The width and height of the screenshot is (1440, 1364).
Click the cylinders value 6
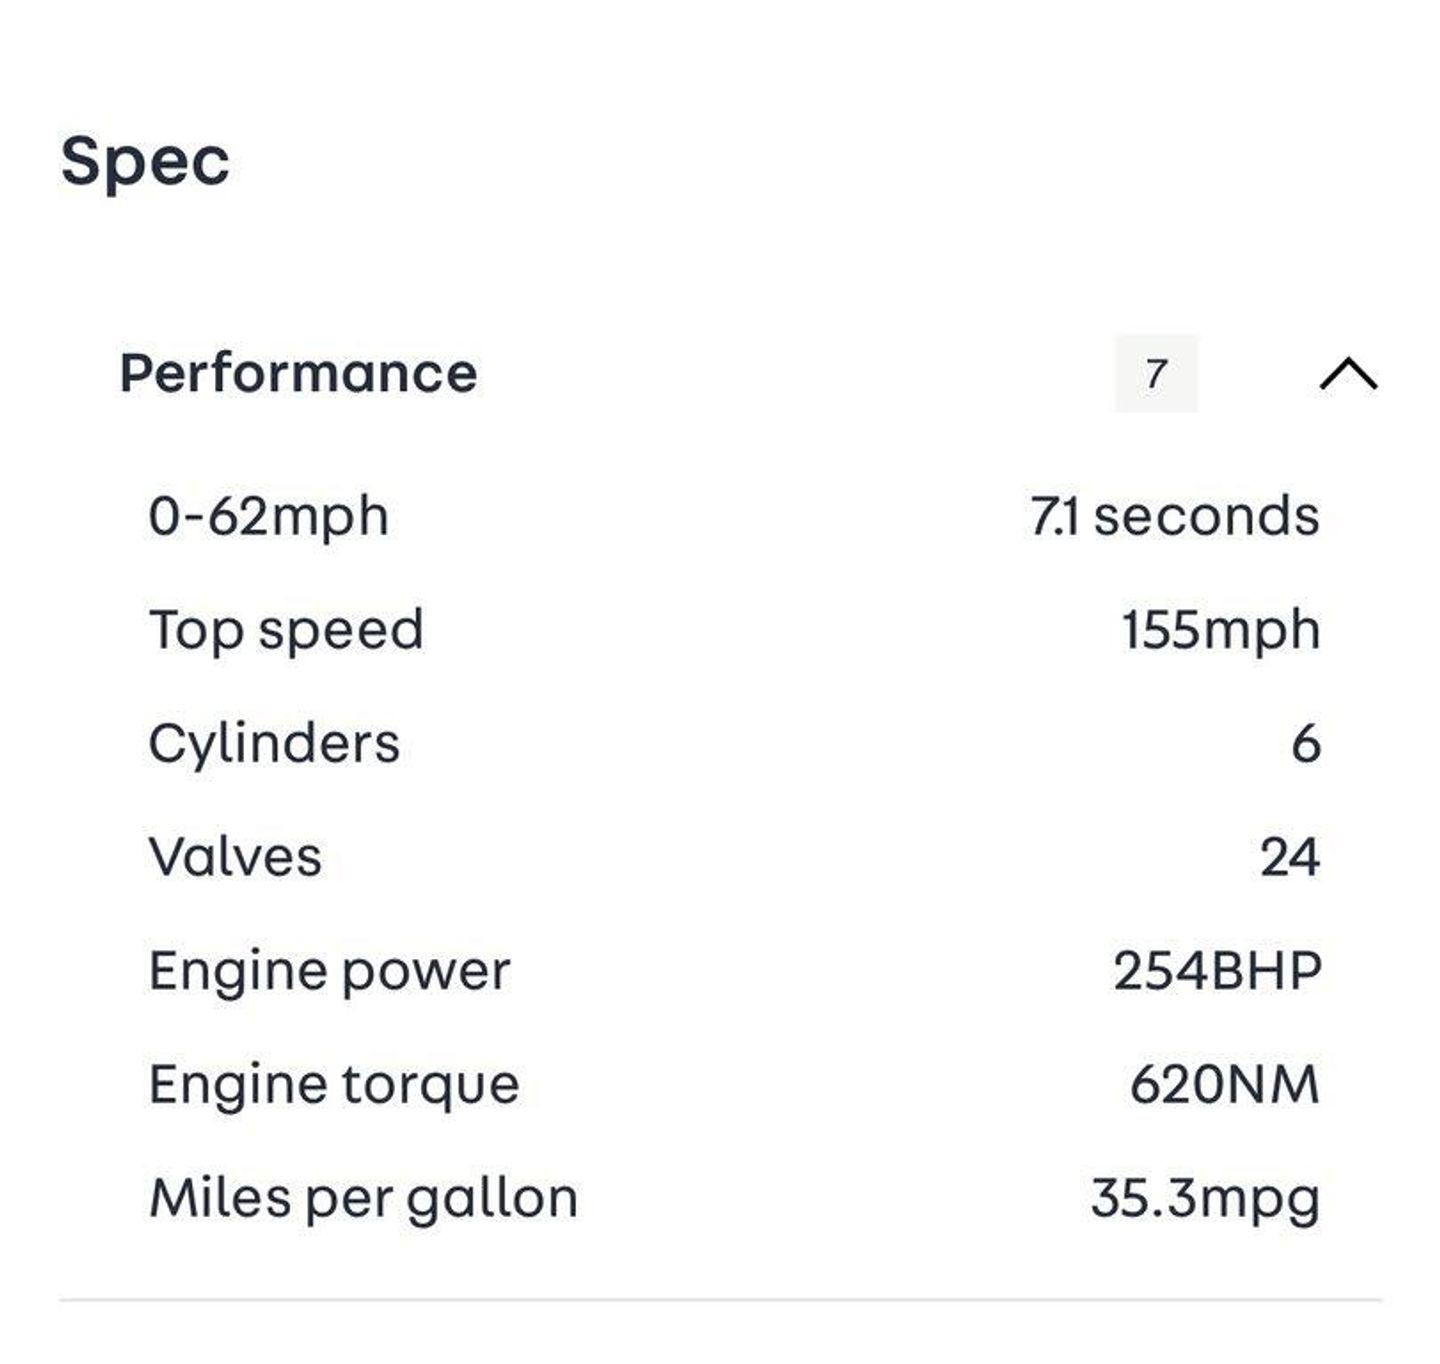pos(1306,744)
